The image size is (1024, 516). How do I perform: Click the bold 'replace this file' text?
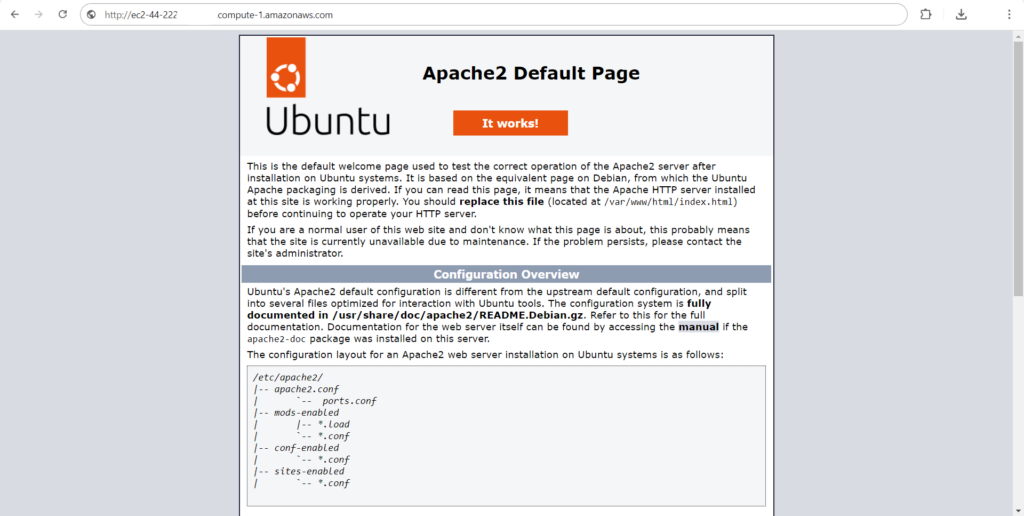click(502, 202)
